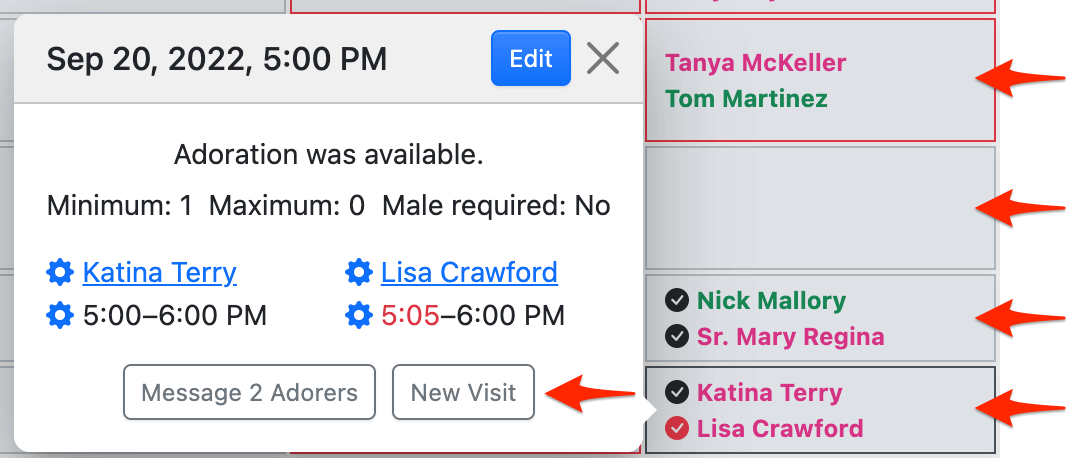Image resolution: width=1066 pixels, height=458 pixels.
Task: Click gear icon next to 5:00–6:00 PM
Action: [60, 316]
